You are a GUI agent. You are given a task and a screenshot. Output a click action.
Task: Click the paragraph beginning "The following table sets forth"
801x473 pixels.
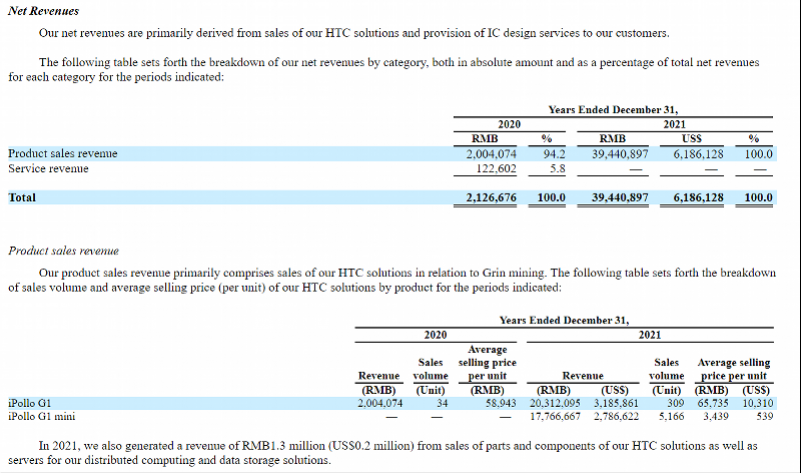(384, 69)
